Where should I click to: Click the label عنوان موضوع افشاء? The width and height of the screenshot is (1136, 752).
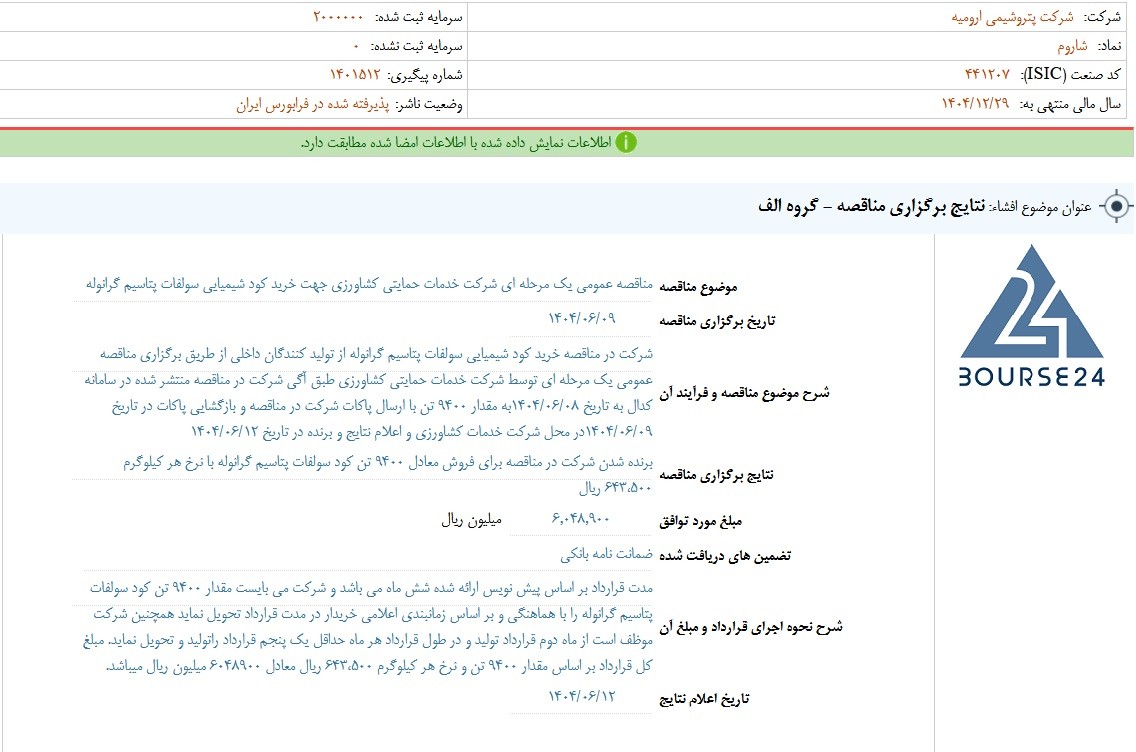tap(1040, 208)
